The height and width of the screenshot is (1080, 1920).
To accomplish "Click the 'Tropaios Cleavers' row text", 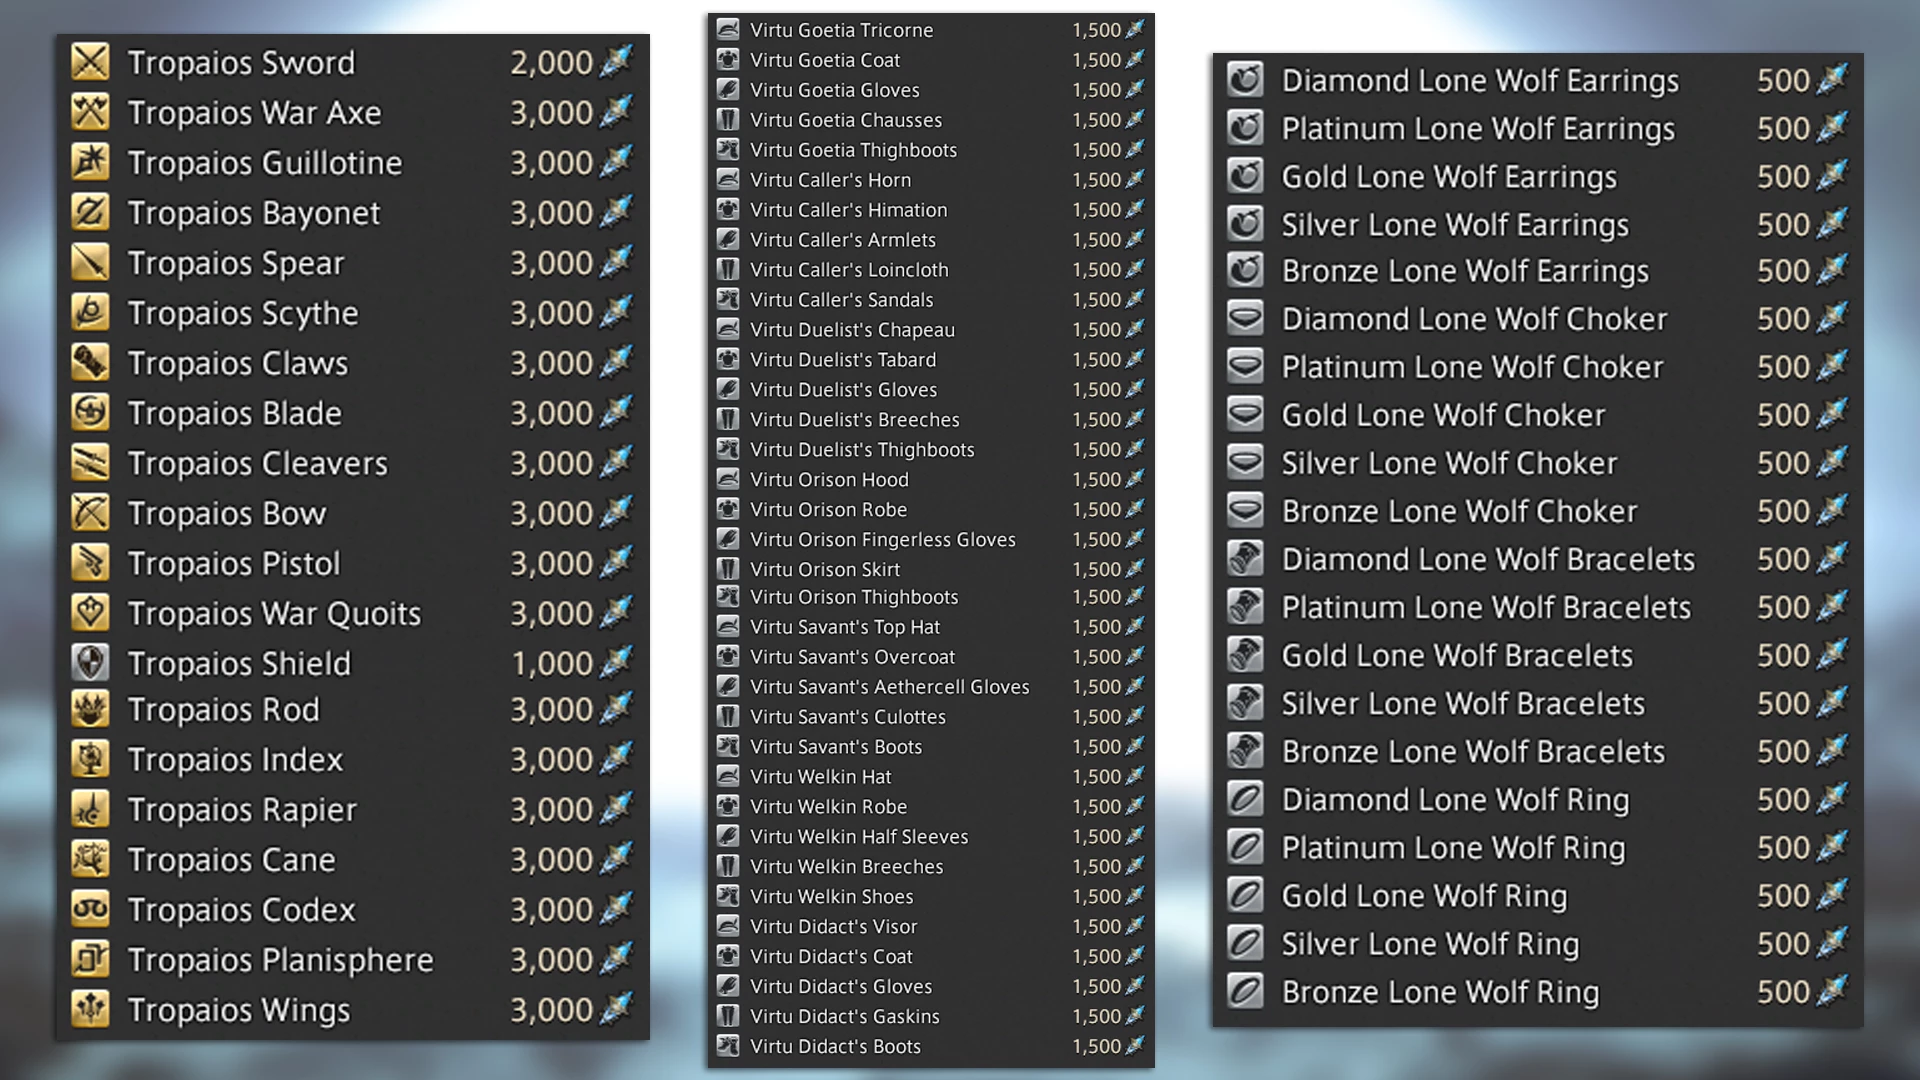I will (x=258, y=463).
